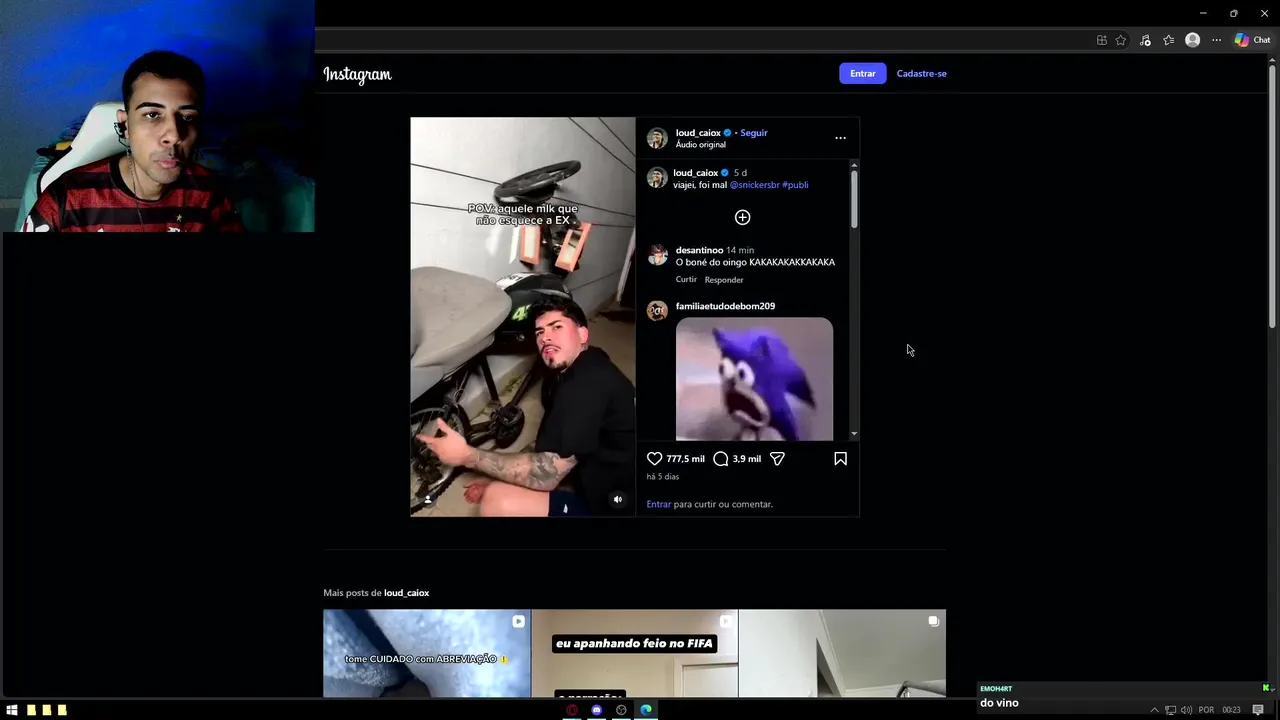The width and height of the screenshot is (1280, 720).
Task: Click the 'há 5 dias' timestamp
Action: tap(662, 477)
